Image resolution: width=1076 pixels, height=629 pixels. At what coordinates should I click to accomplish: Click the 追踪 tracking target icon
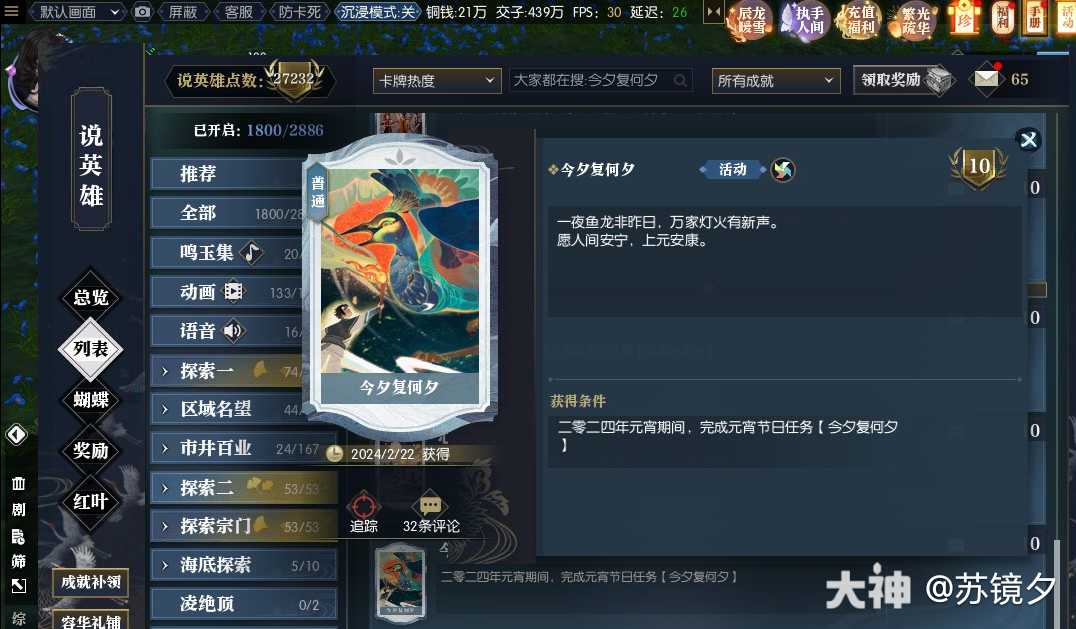pos(364,507)
